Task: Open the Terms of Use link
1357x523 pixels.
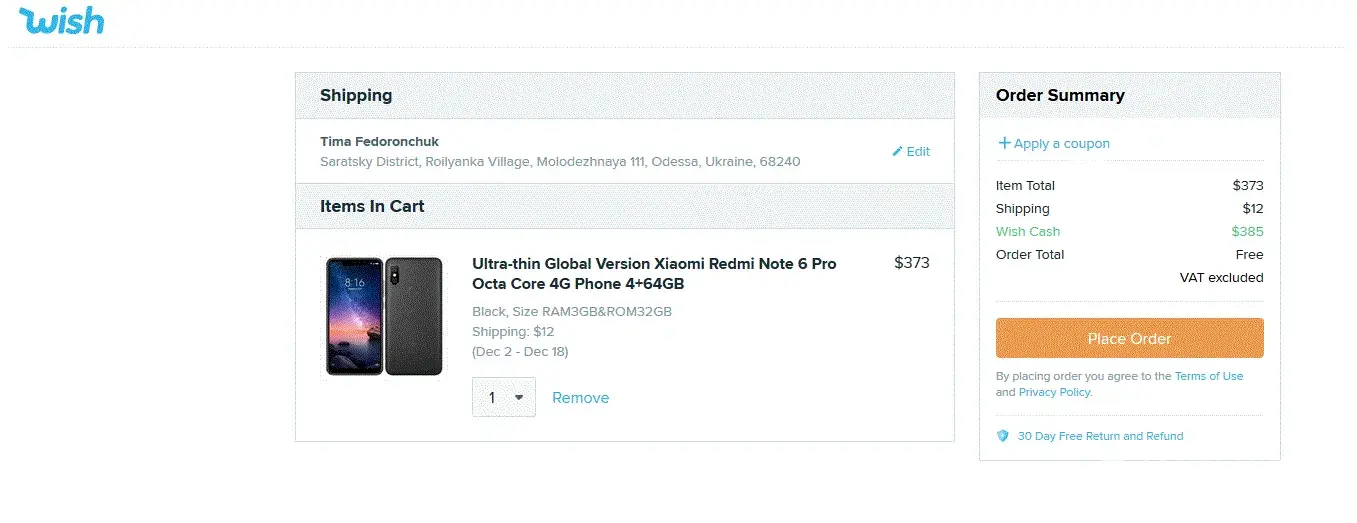Action: point(1208,376)
